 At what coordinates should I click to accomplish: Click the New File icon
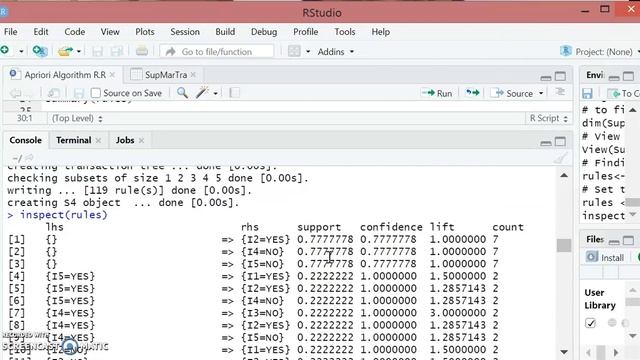click(5, 51)
